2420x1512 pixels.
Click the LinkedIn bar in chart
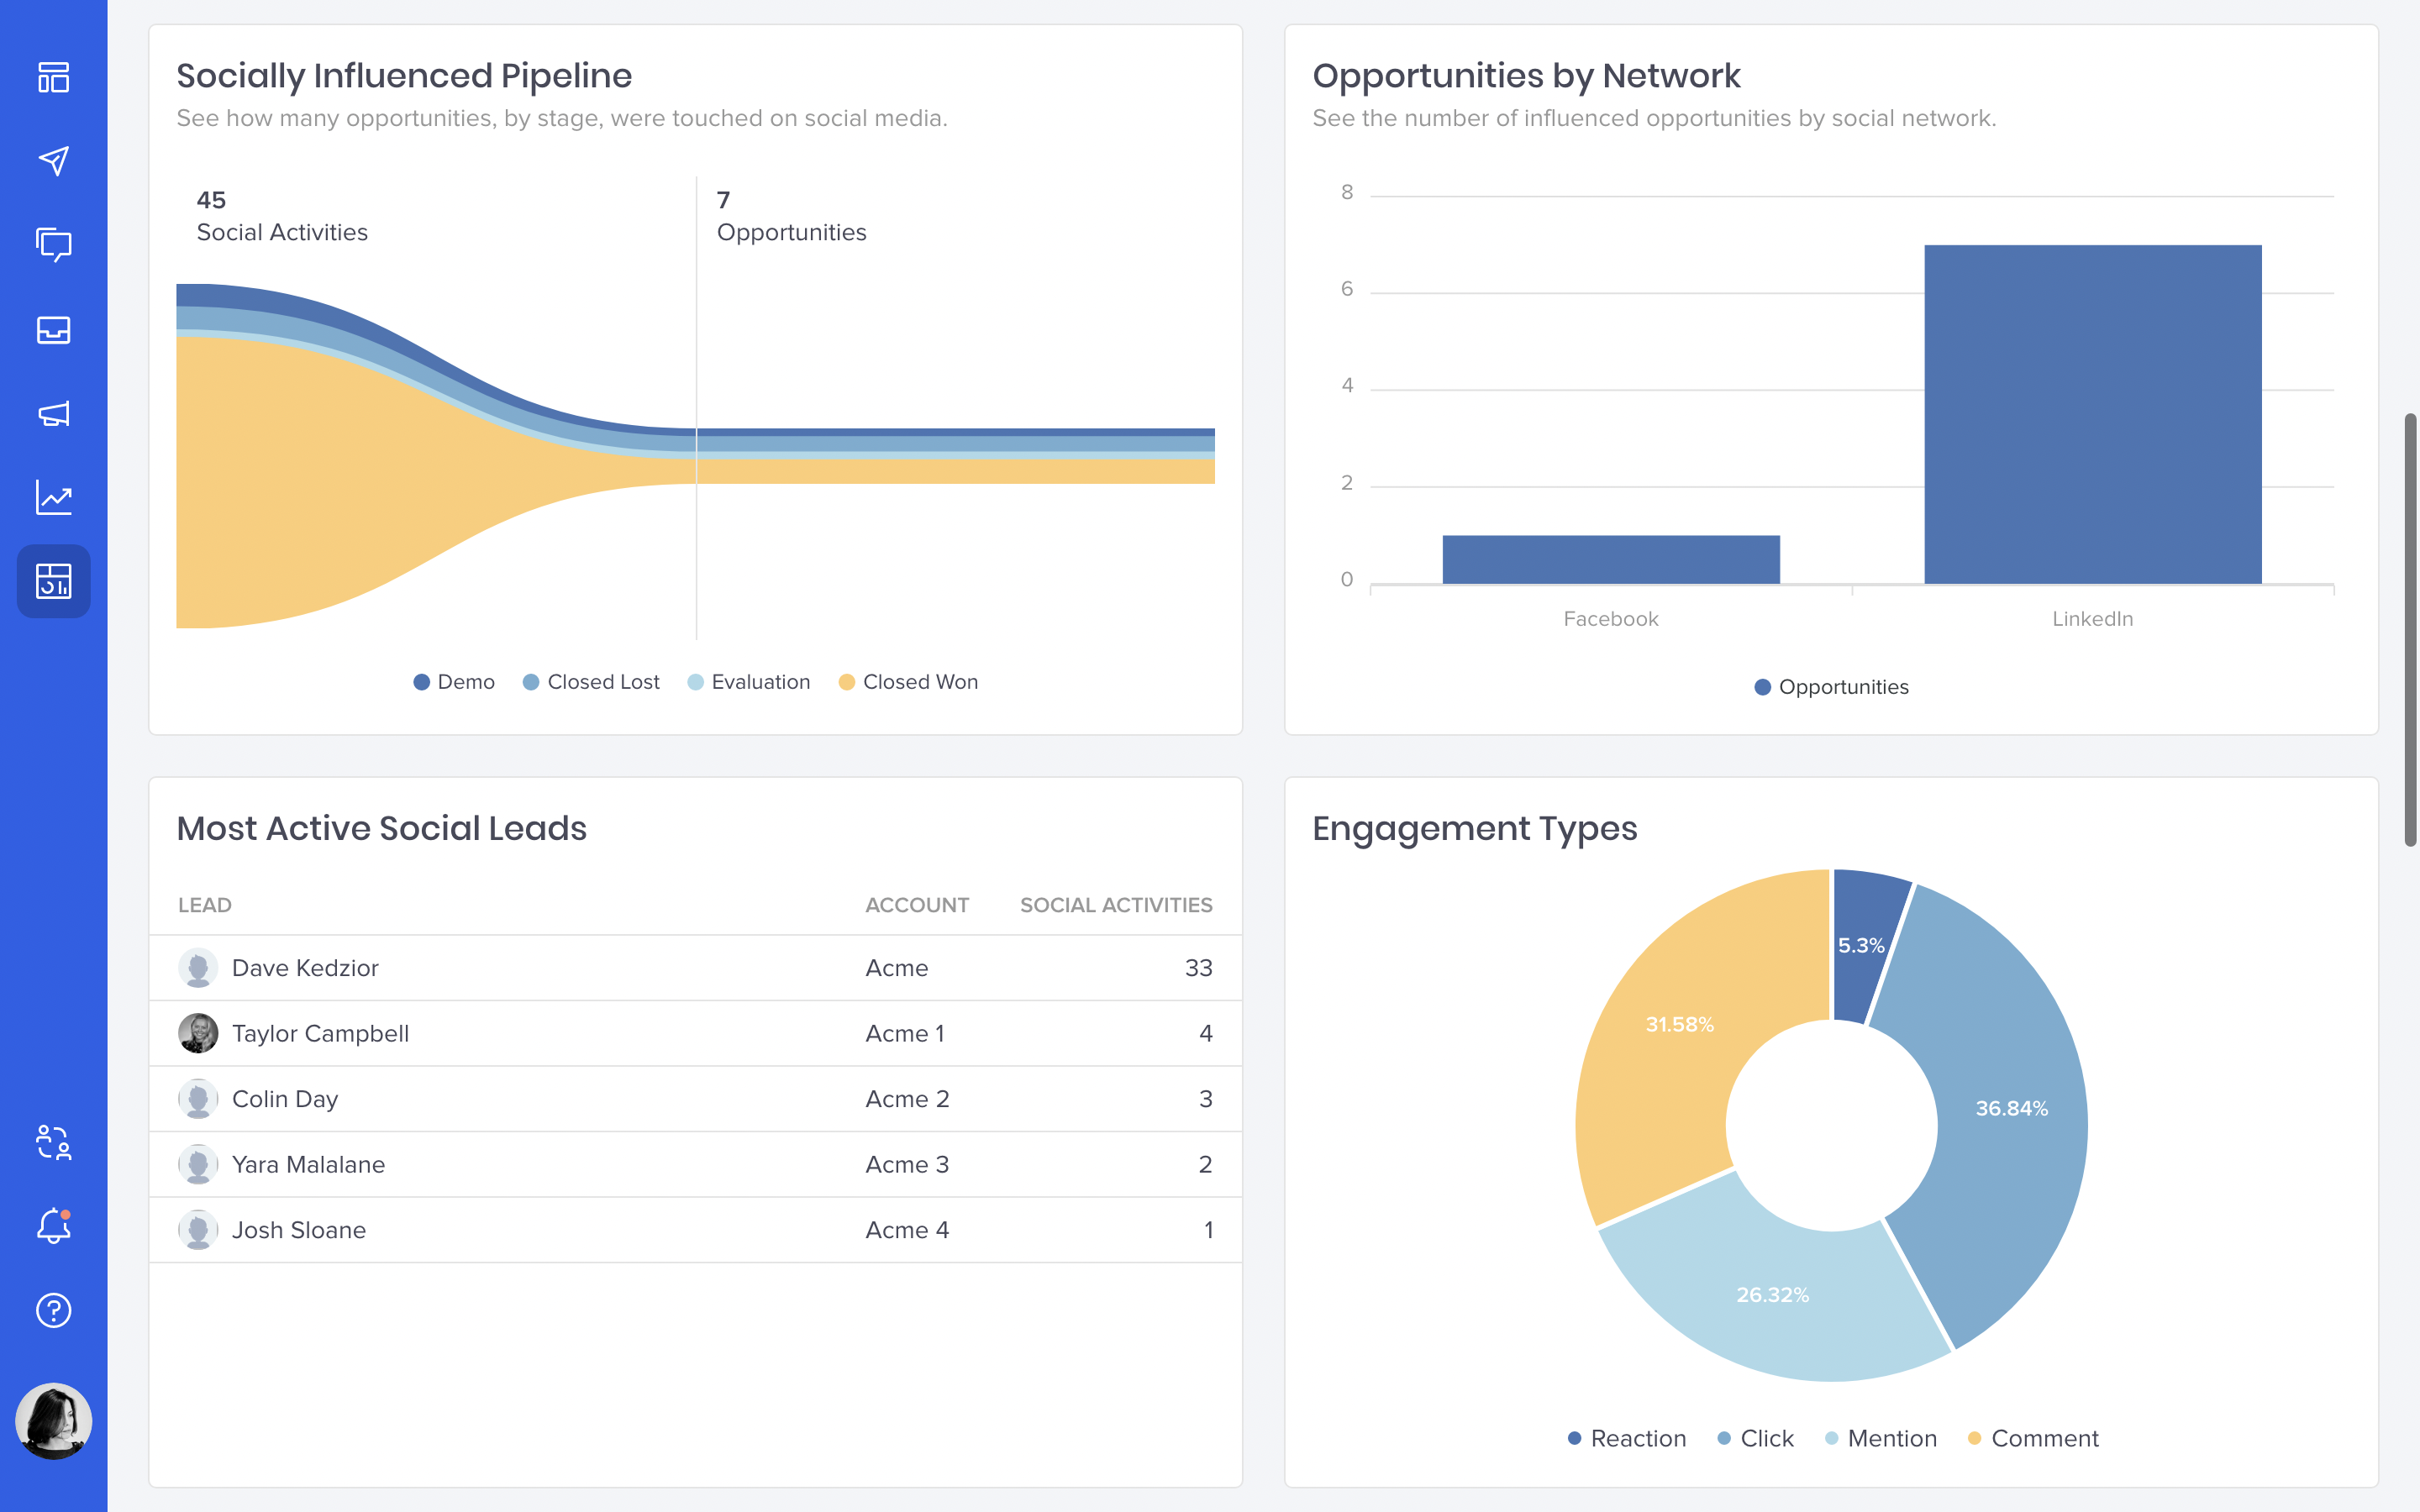2092,414
